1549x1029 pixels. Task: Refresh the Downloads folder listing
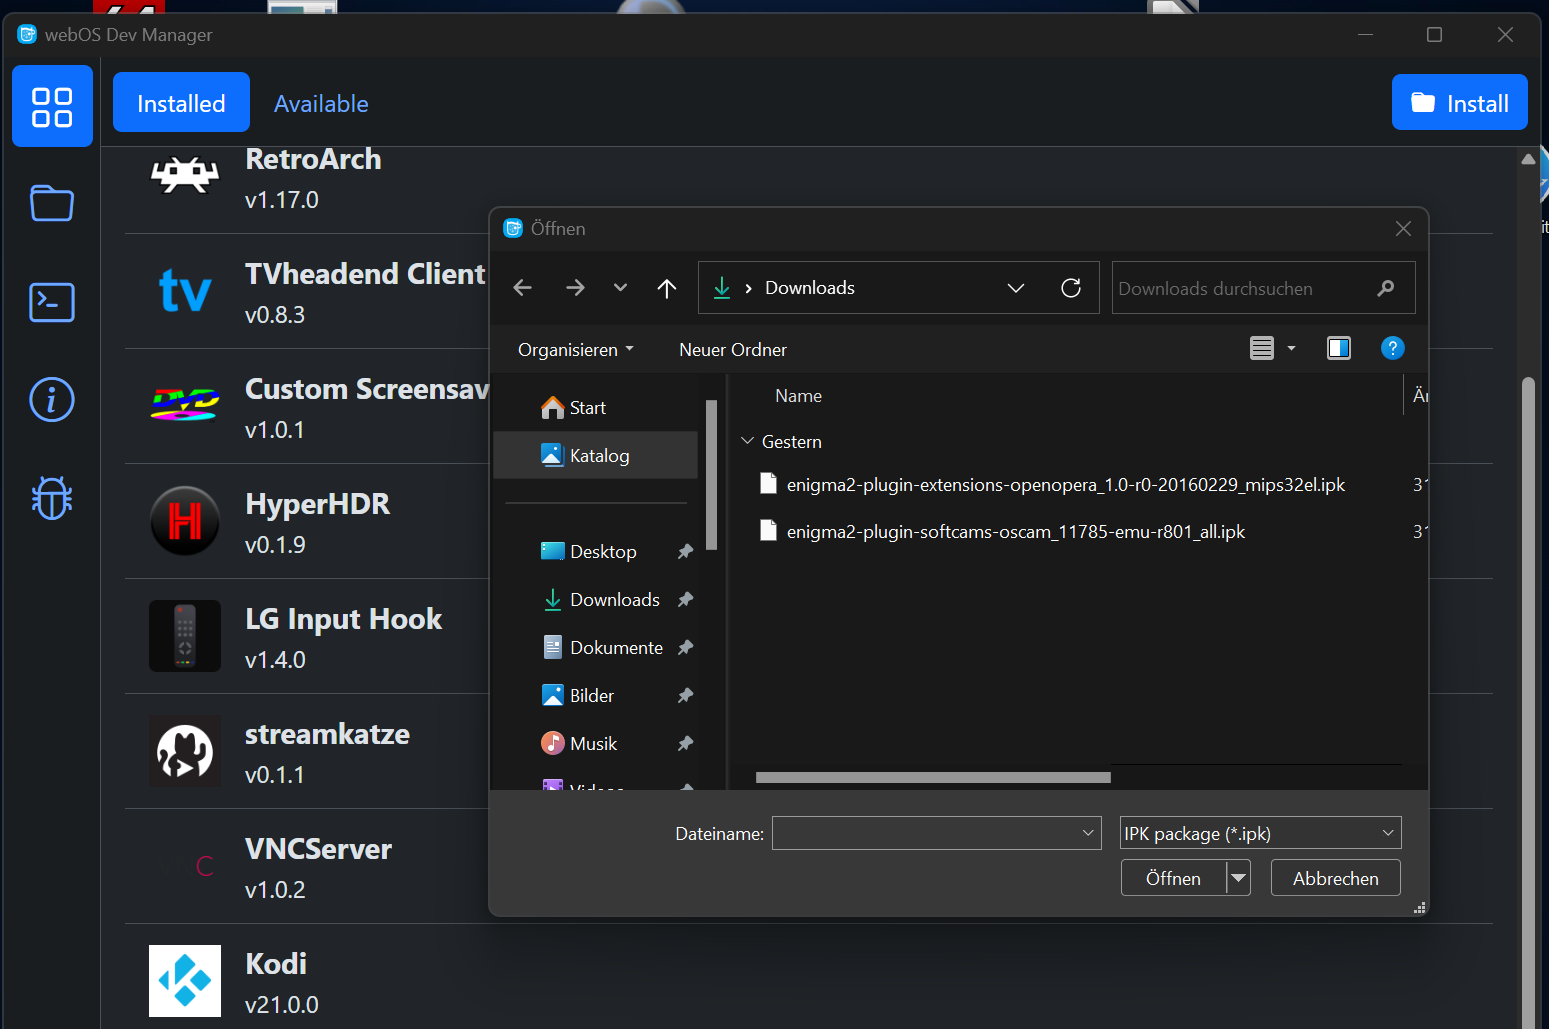(1071, 287)
